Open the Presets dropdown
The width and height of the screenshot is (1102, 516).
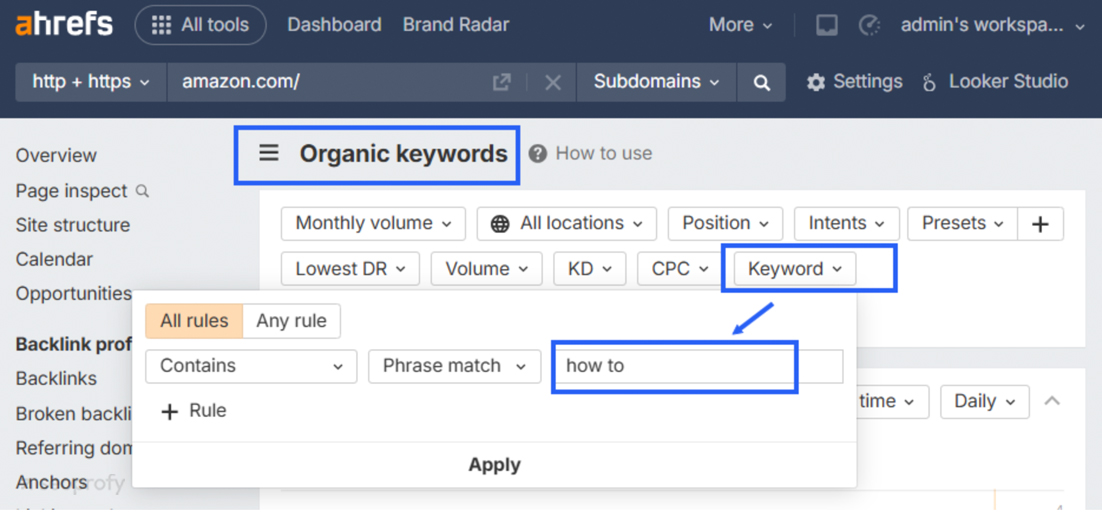point(963,224)
